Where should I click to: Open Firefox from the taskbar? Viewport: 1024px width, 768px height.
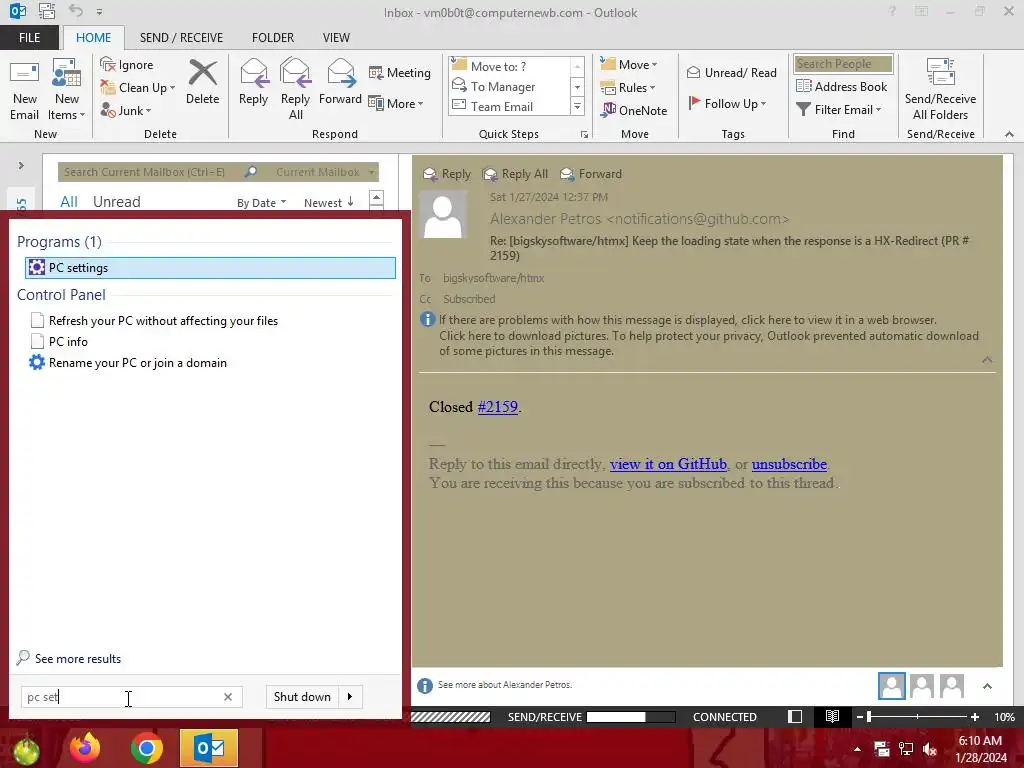pyautogui.click(x=85, y=748)
